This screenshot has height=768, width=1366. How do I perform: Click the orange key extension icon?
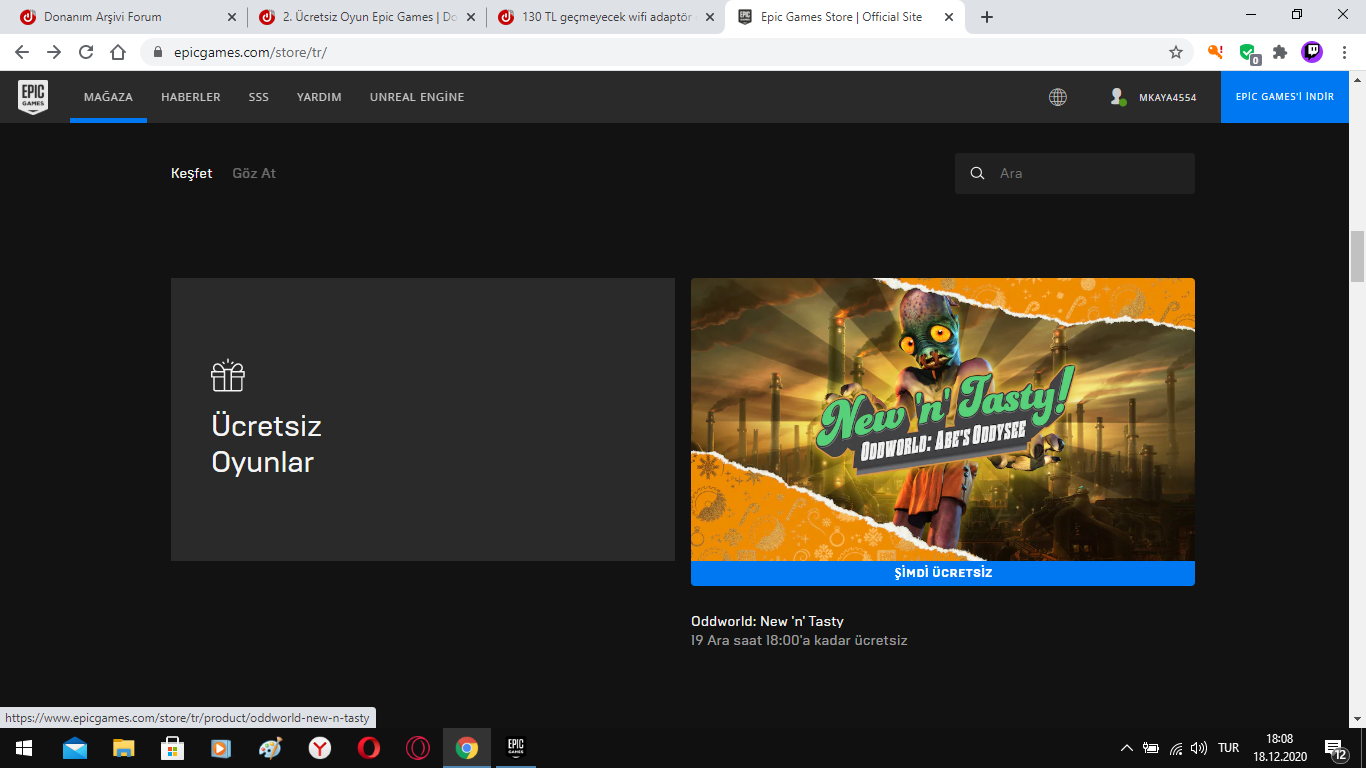[x=1216, y=52]
